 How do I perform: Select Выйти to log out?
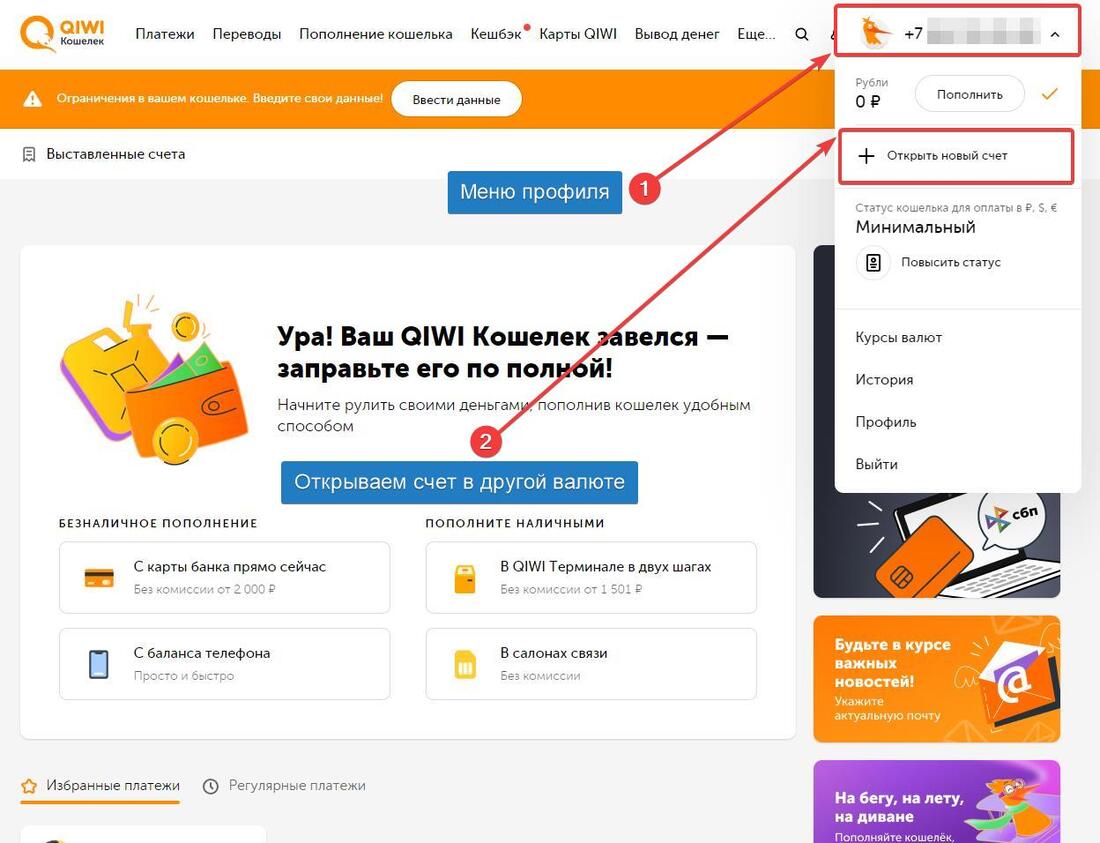pos(876,464)
